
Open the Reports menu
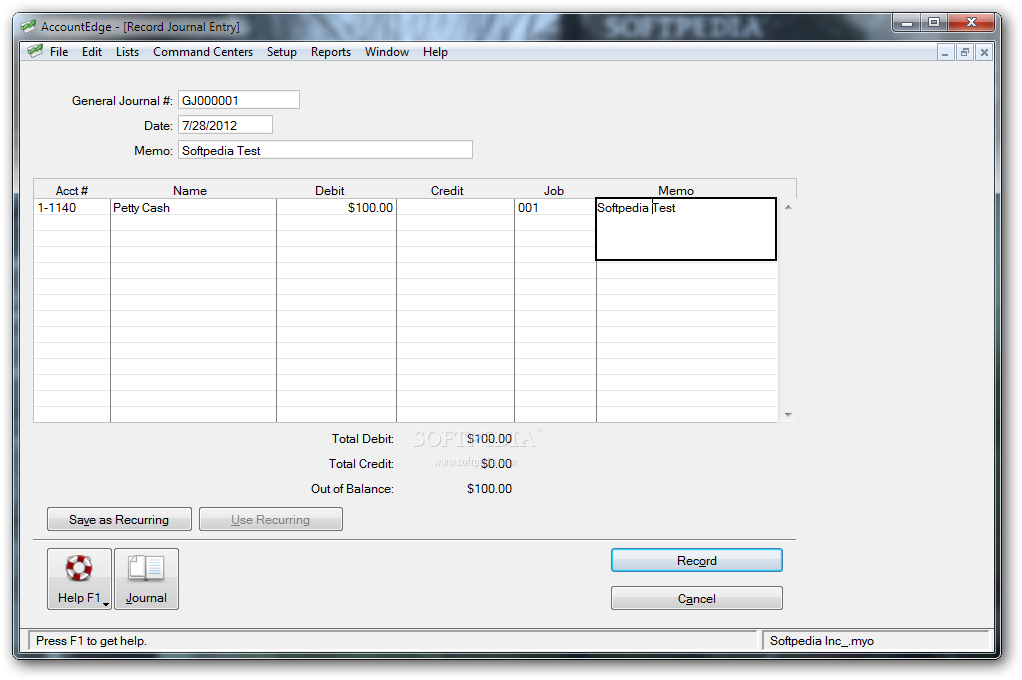330,52
